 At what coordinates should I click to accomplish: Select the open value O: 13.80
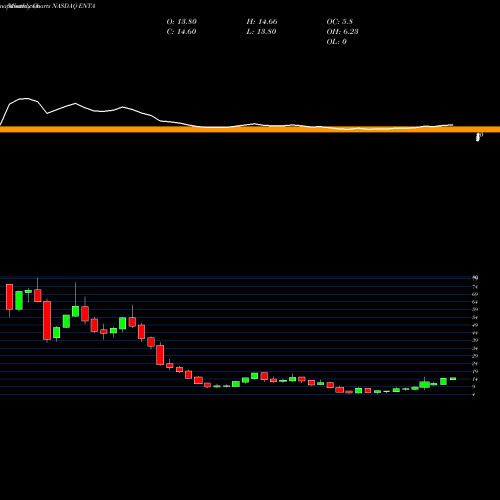182,22
